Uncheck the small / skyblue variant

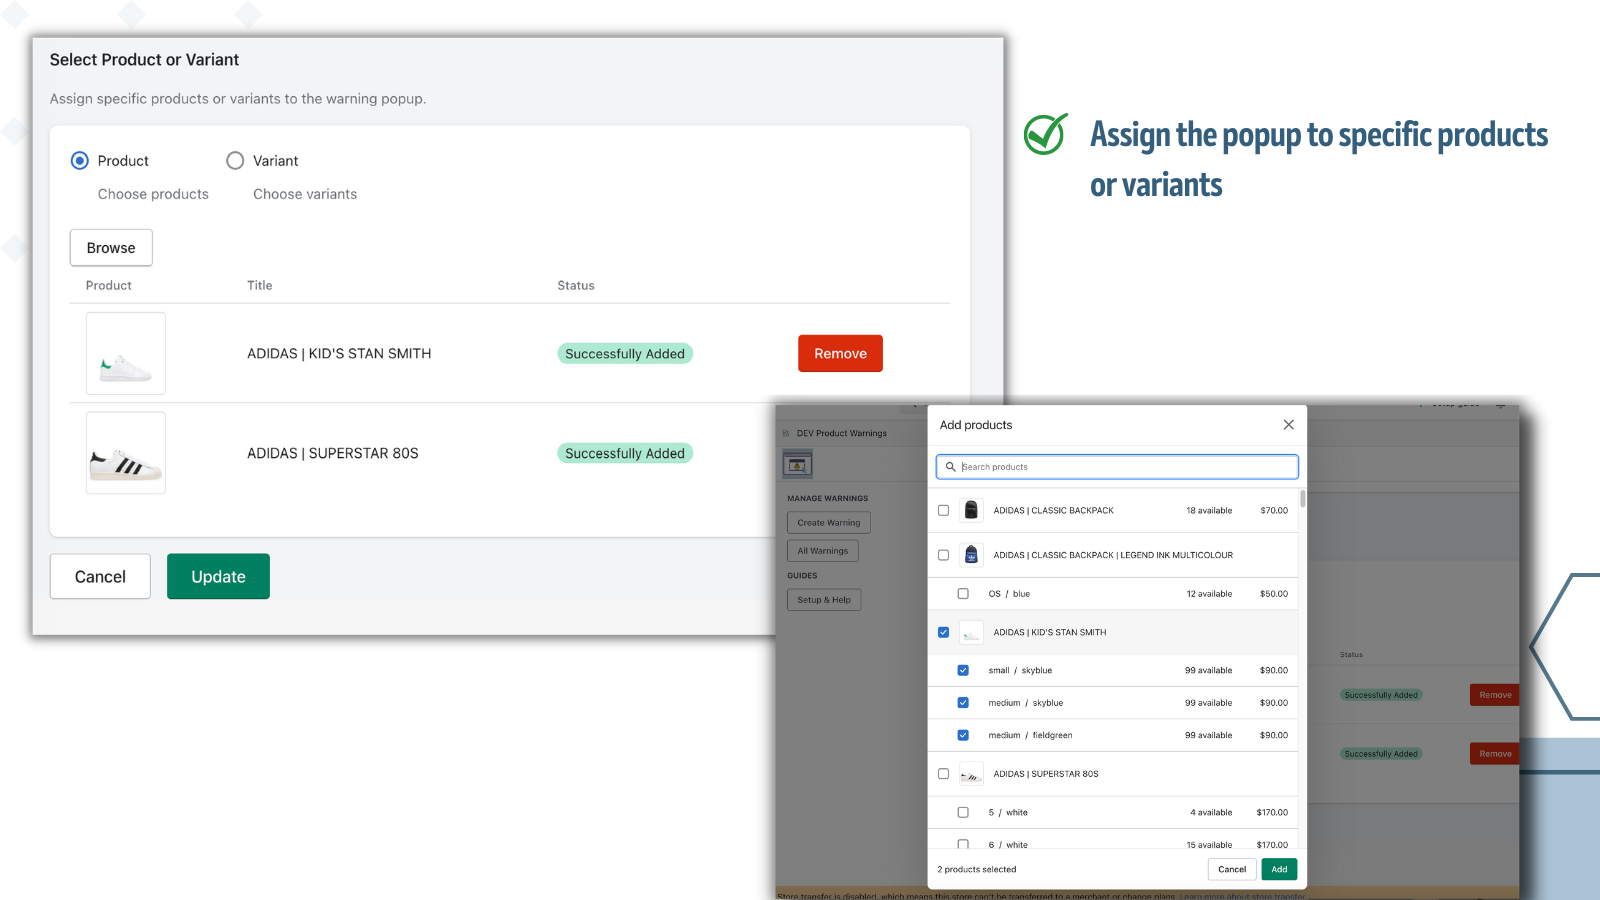pyautogui.click(x=963, y=670)
